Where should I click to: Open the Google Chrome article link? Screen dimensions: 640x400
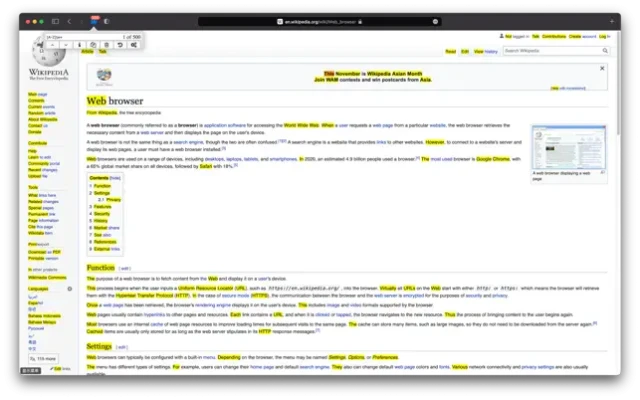tap(493, 159)
